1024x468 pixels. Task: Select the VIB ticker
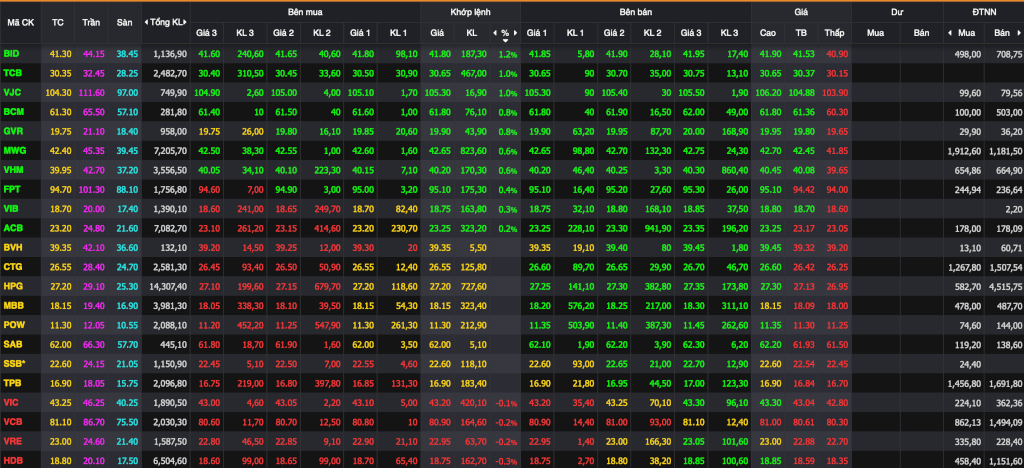tap(11, 209)
